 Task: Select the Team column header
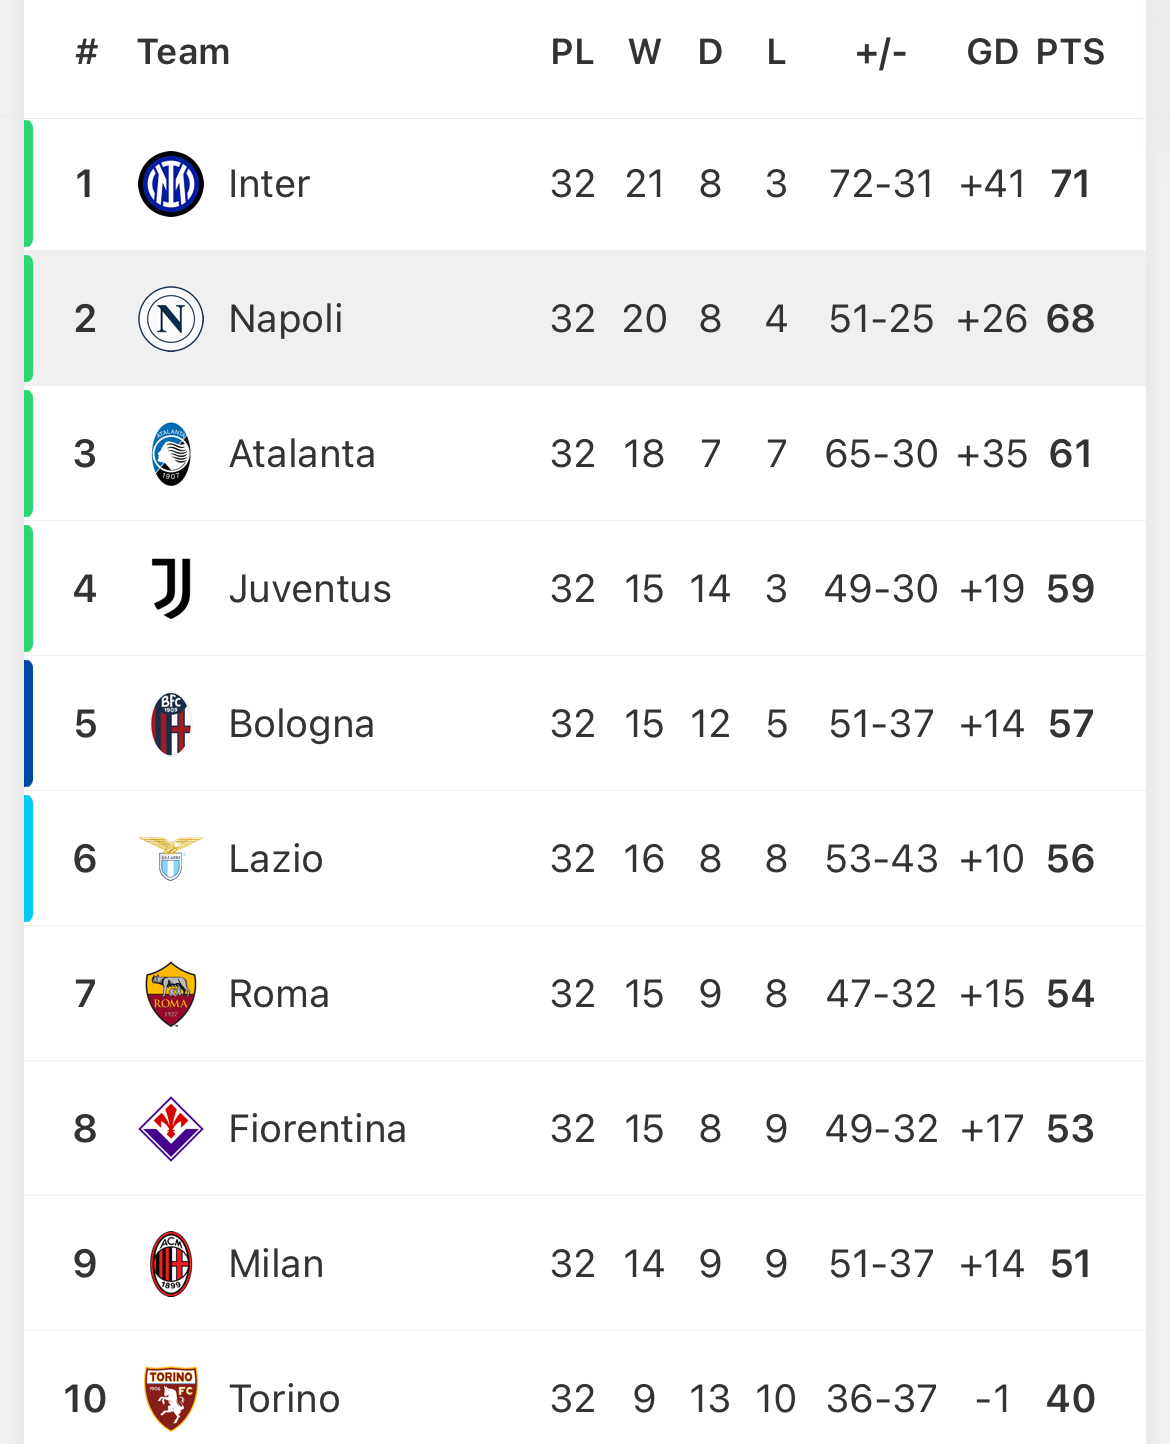point(184,52)
